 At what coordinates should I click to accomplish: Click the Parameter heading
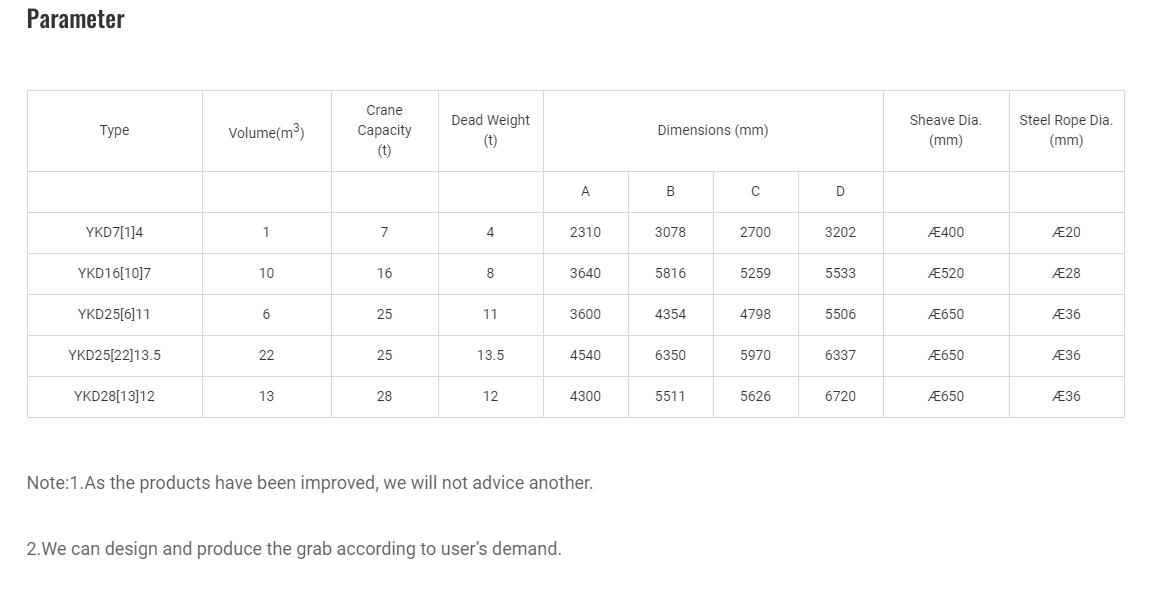point(75,19)
